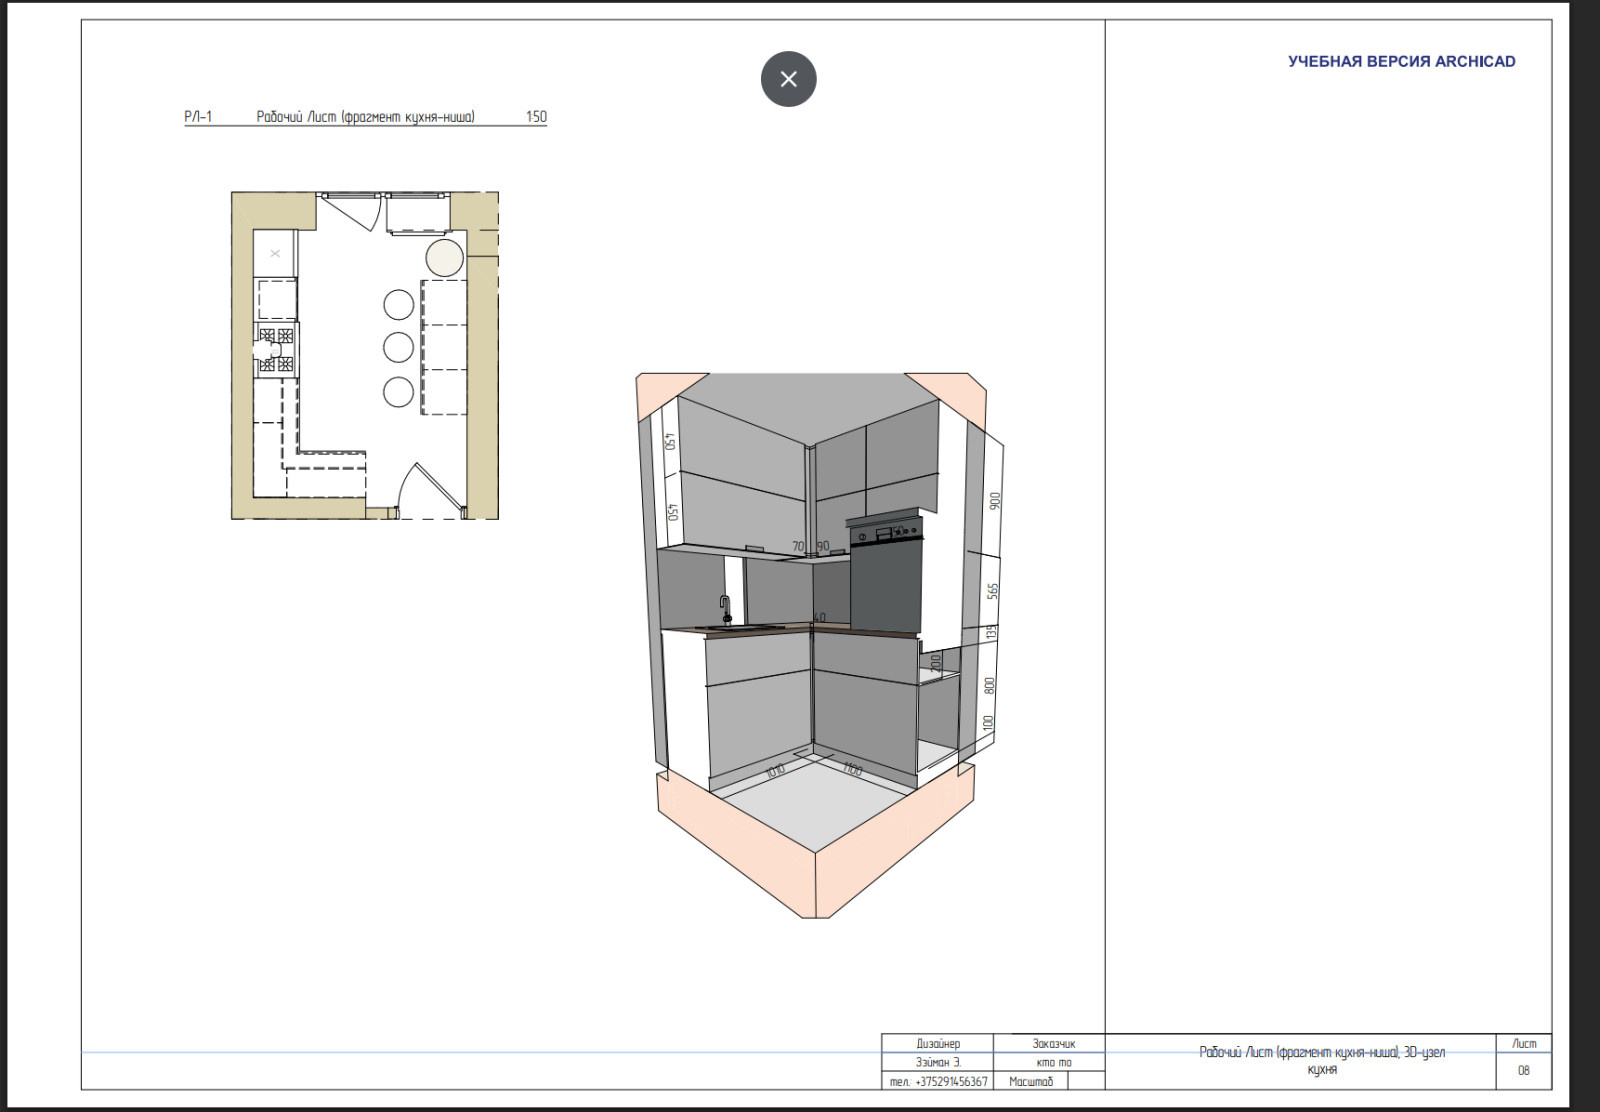Click the 'РЛ-1' drawing ID label
The image size is (1600, 1112).
(198, 117)
